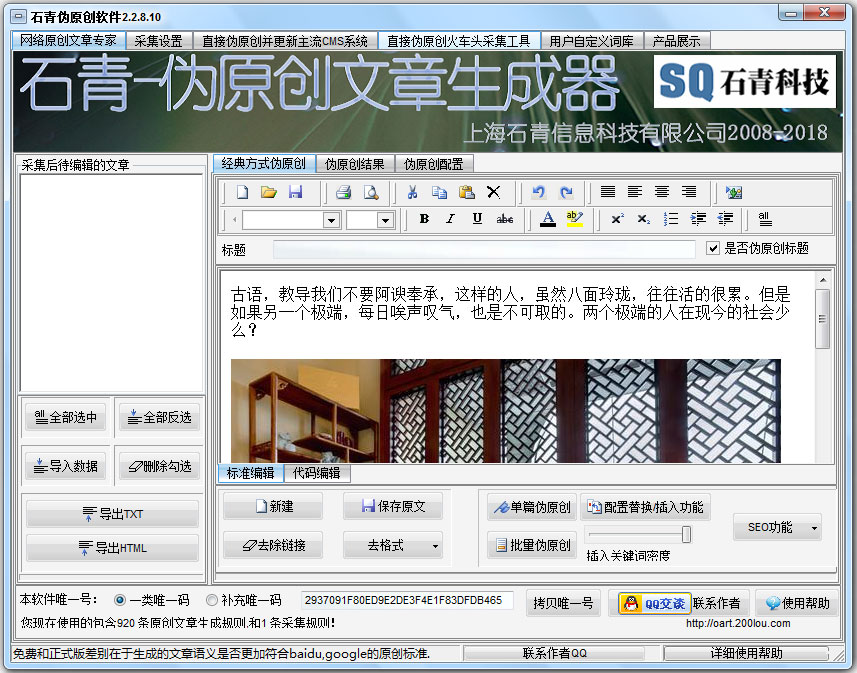Click 删除勾选 button
Image resolution: width=857 pixels, height=673 pixels.
coord(160,466)
